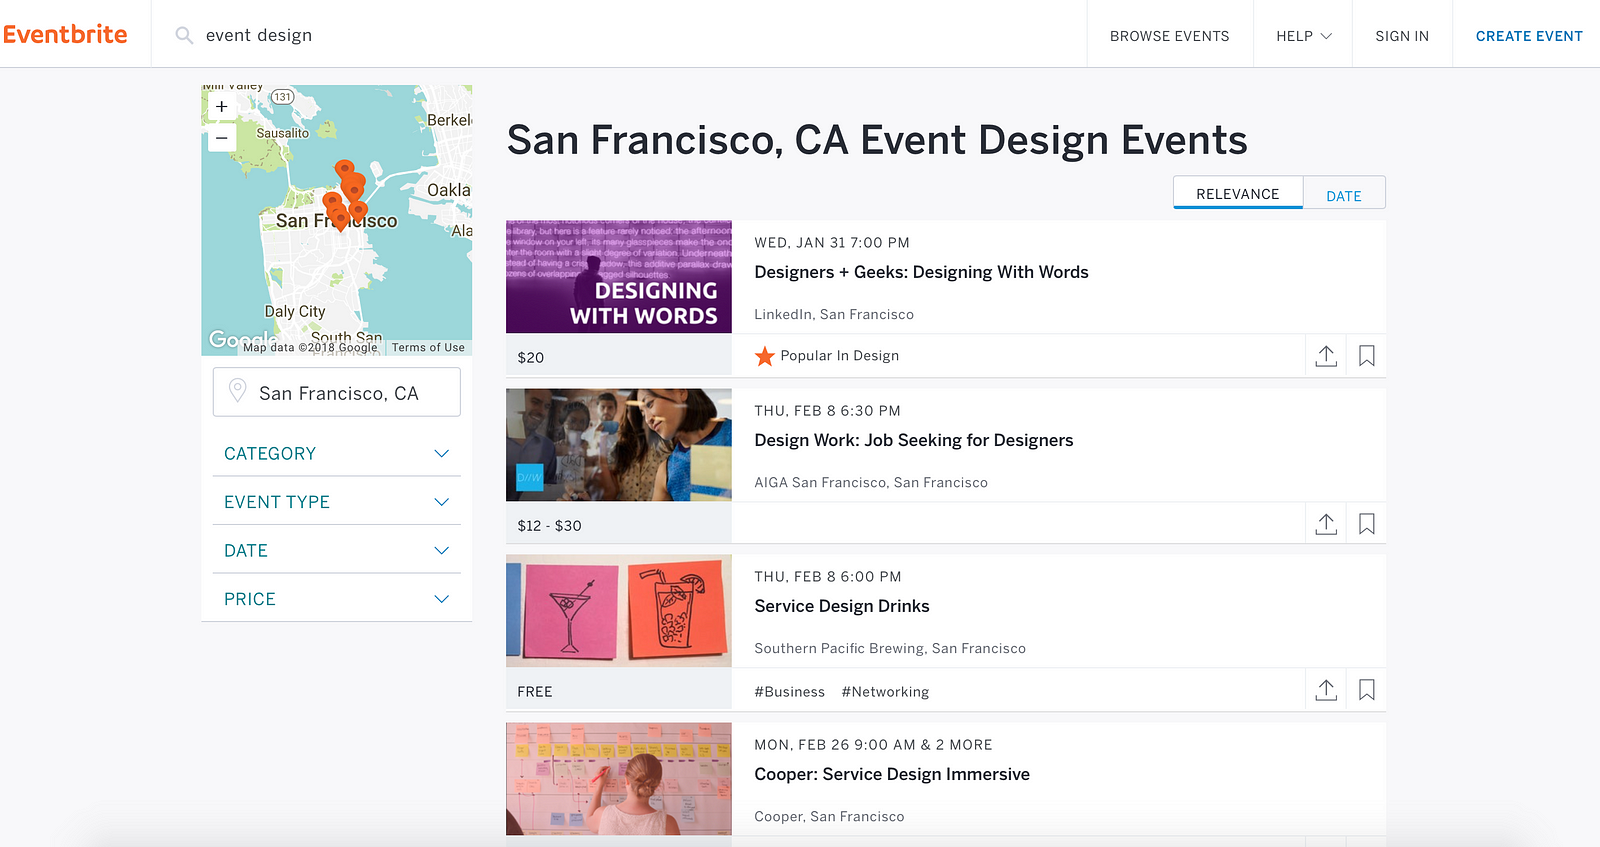The width and height of the screenshot is (1600, 847).
Task: Expand the CATEGORY filter
Action: pyautogui.click(x=336, y=453)
